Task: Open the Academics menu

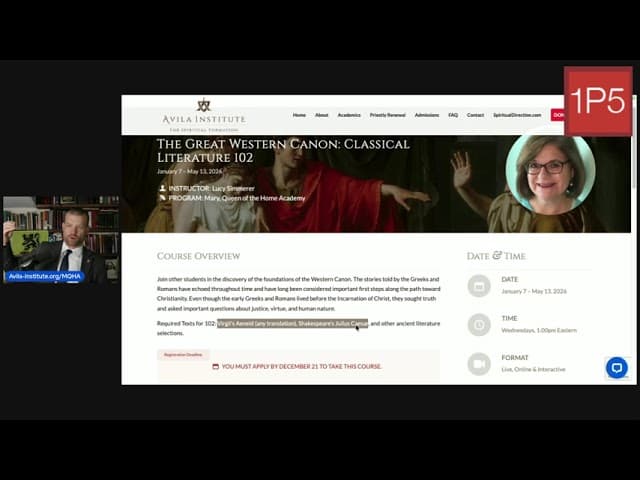Action: click(348, 115)
